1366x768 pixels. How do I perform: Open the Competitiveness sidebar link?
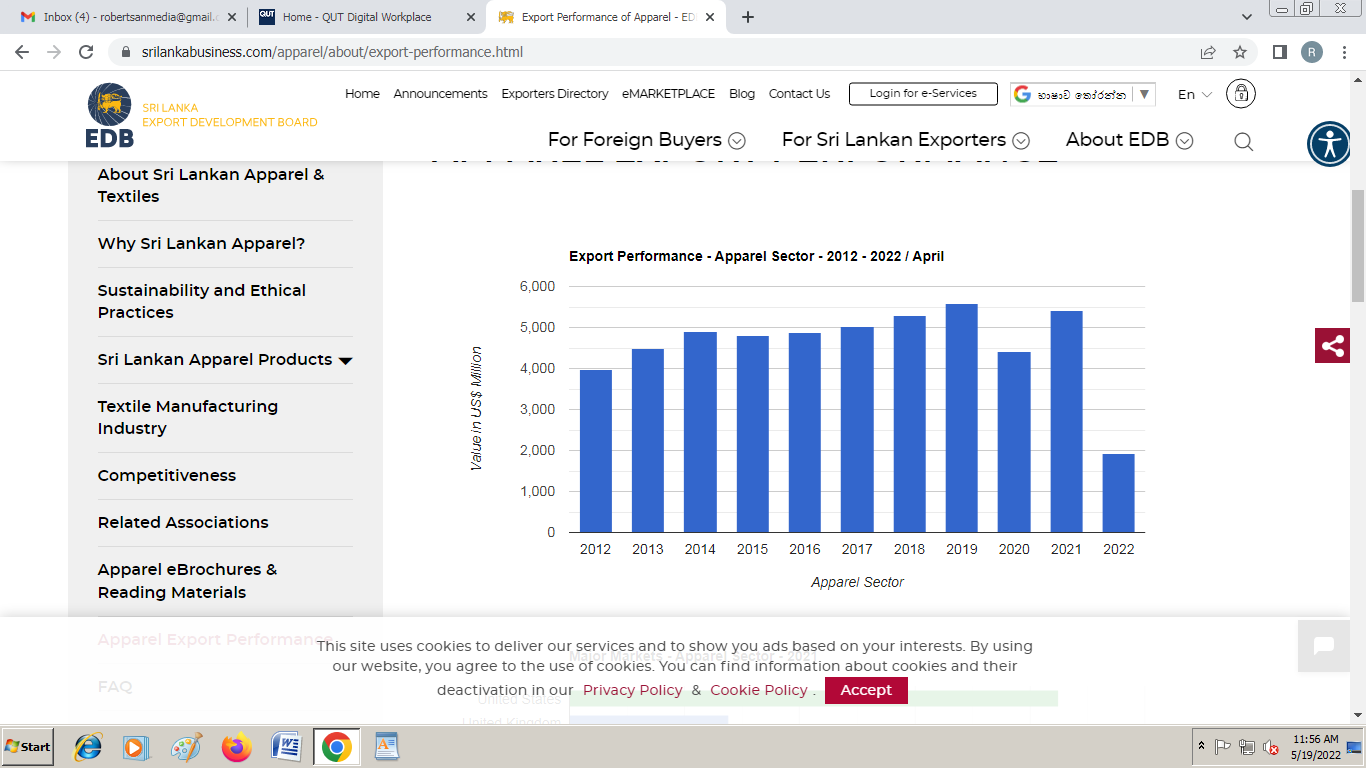tap(167, 476)
